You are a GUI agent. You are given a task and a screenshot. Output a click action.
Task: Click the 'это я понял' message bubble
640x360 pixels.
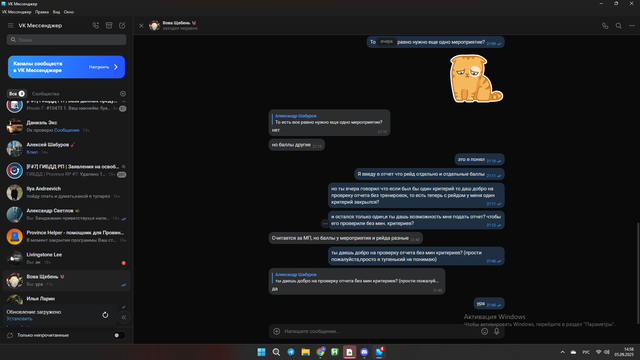(479, 160)
